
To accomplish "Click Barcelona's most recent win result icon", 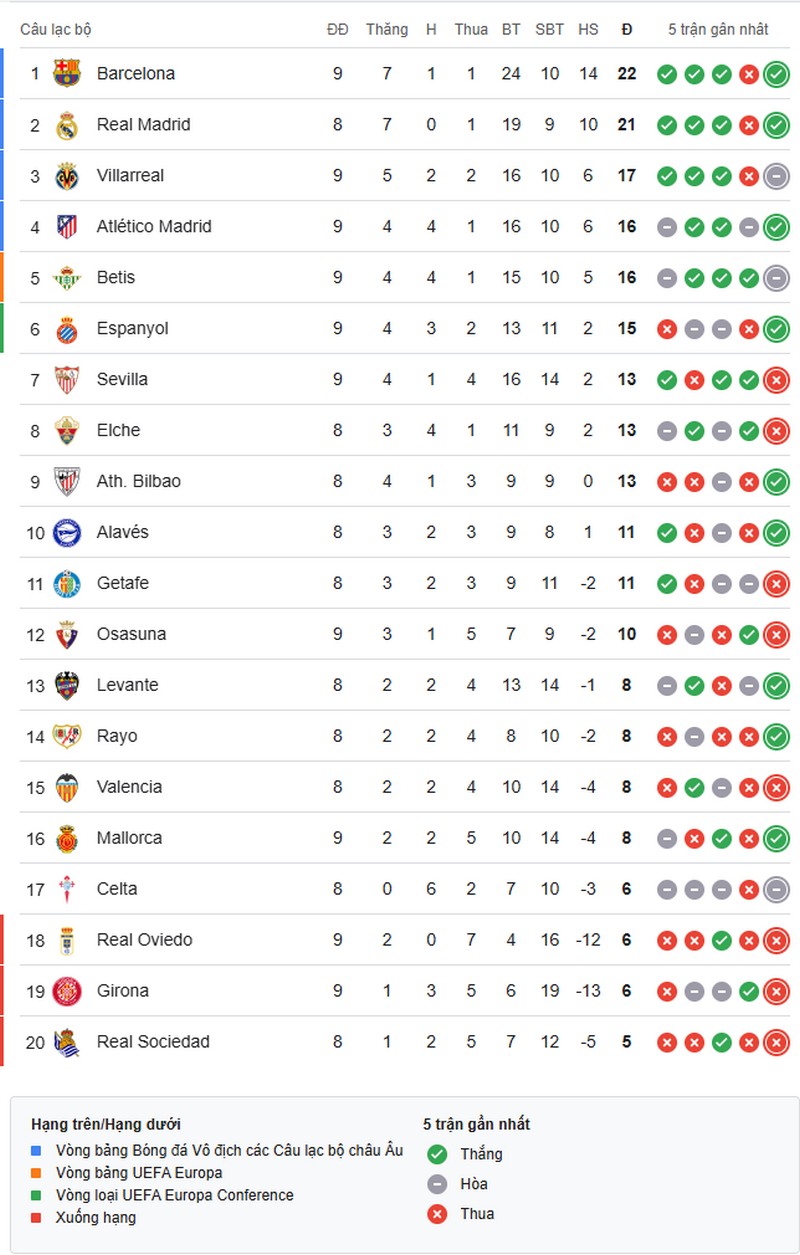I will (776, 74).
